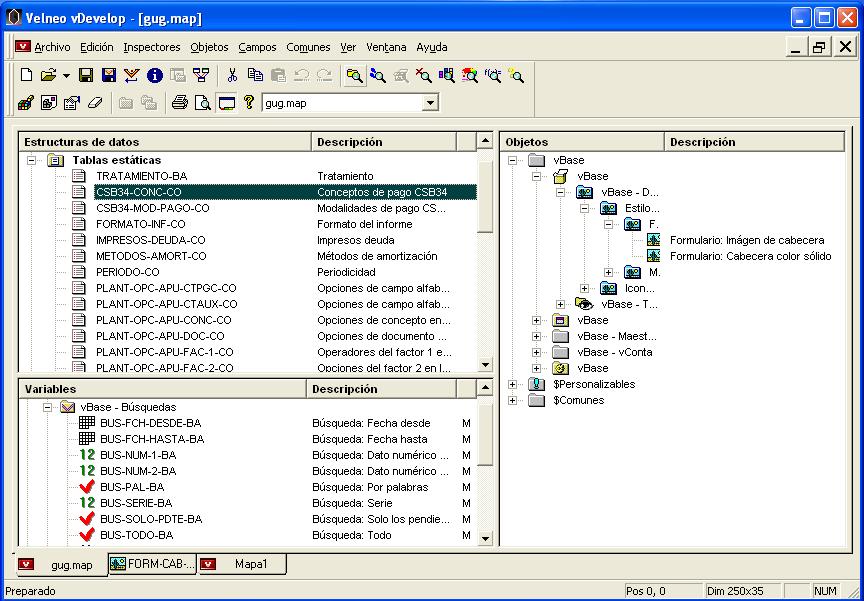The width and height of the screenshot is (864, 601).
Task: Open the Ventana menu
Action: 386,47
